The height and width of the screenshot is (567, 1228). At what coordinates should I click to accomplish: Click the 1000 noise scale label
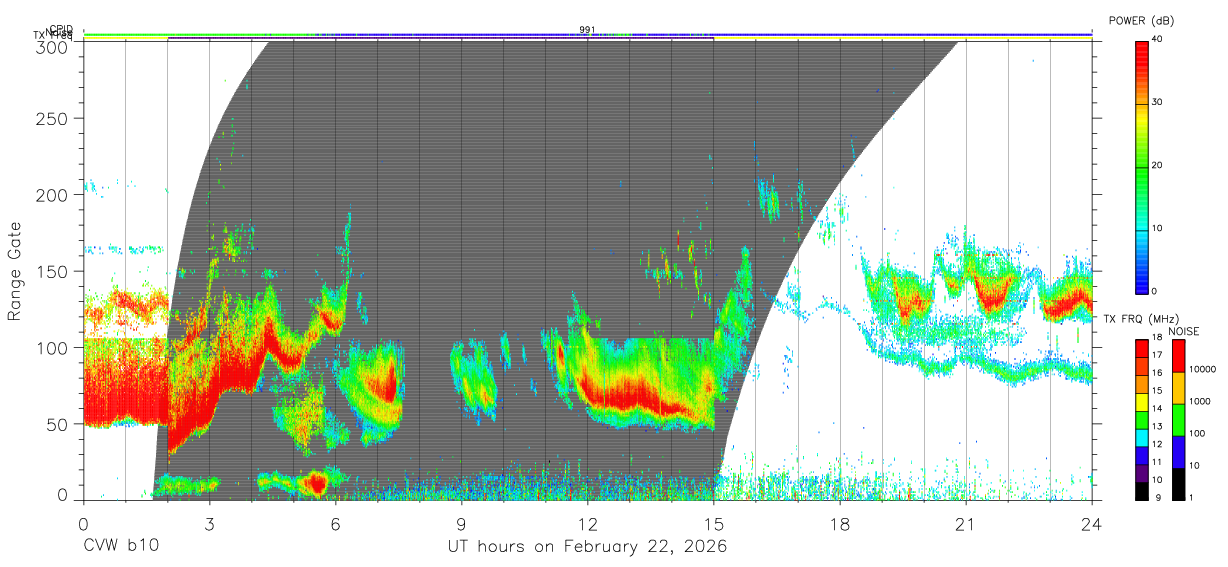point(1198,401)
